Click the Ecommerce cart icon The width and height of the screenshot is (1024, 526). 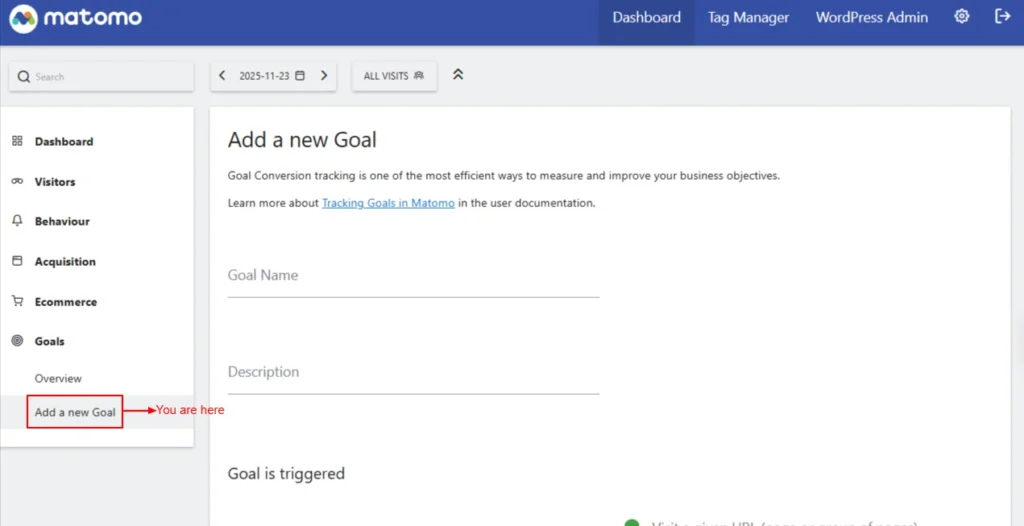(x=17, y=301)
